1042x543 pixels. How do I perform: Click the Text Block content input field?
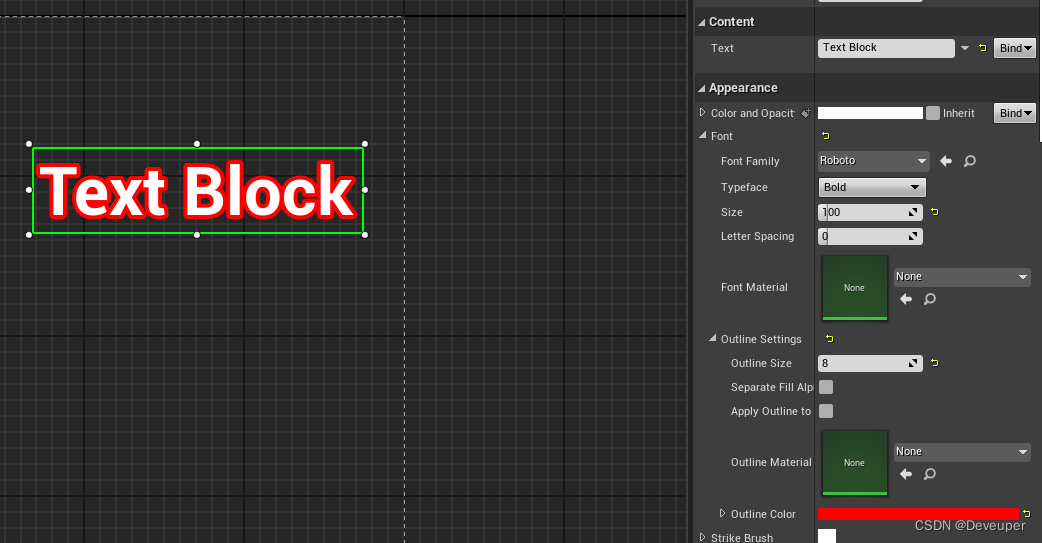pyautogui.click(x=886, y=48)
